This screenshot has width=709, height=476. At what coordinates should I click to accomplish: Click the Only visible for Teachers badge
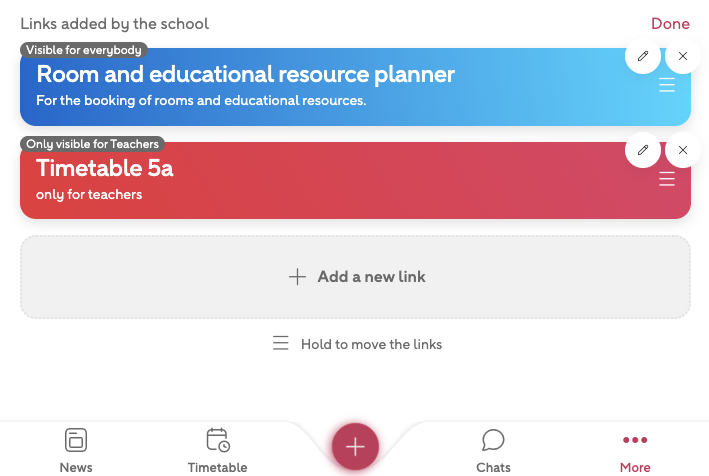92,144
